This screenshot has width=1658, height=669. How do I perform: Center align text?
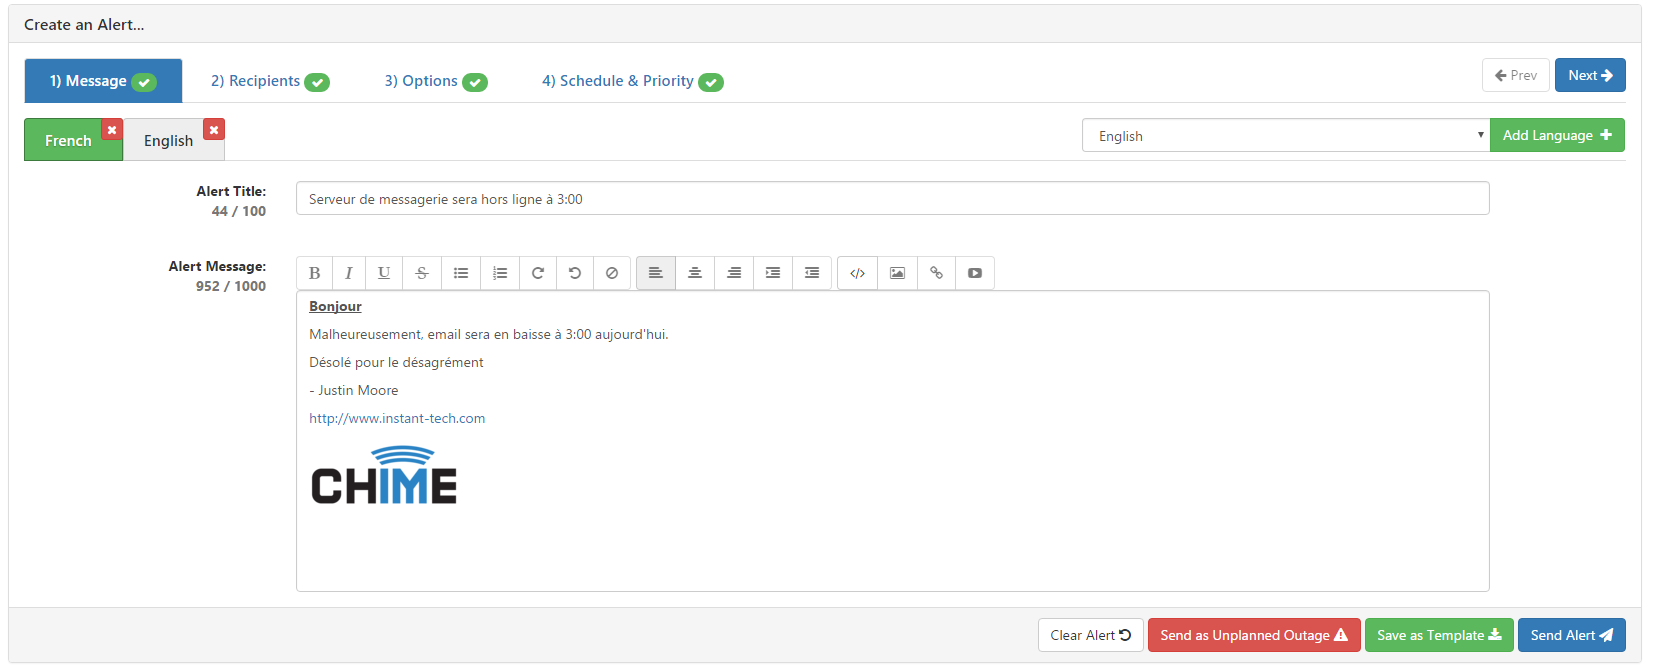click(695, 273)
